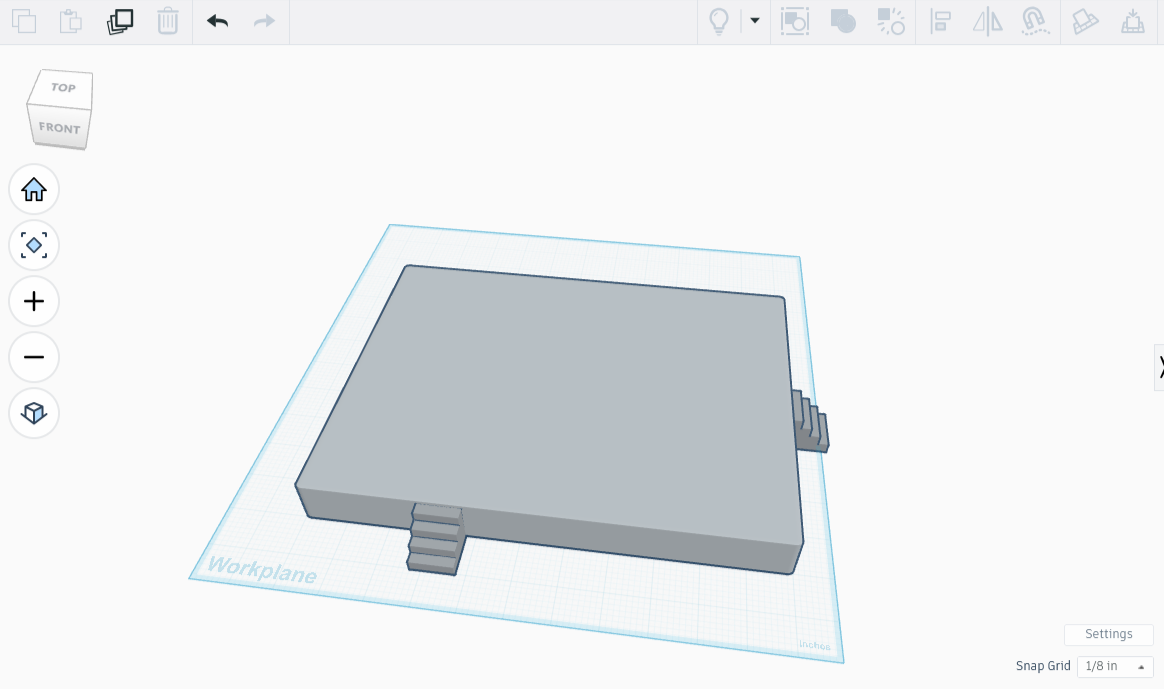The height and width of the screenshot is (689, 1164).
Task: Click the Ungroup shapes icon
Action: pos(891,22)
